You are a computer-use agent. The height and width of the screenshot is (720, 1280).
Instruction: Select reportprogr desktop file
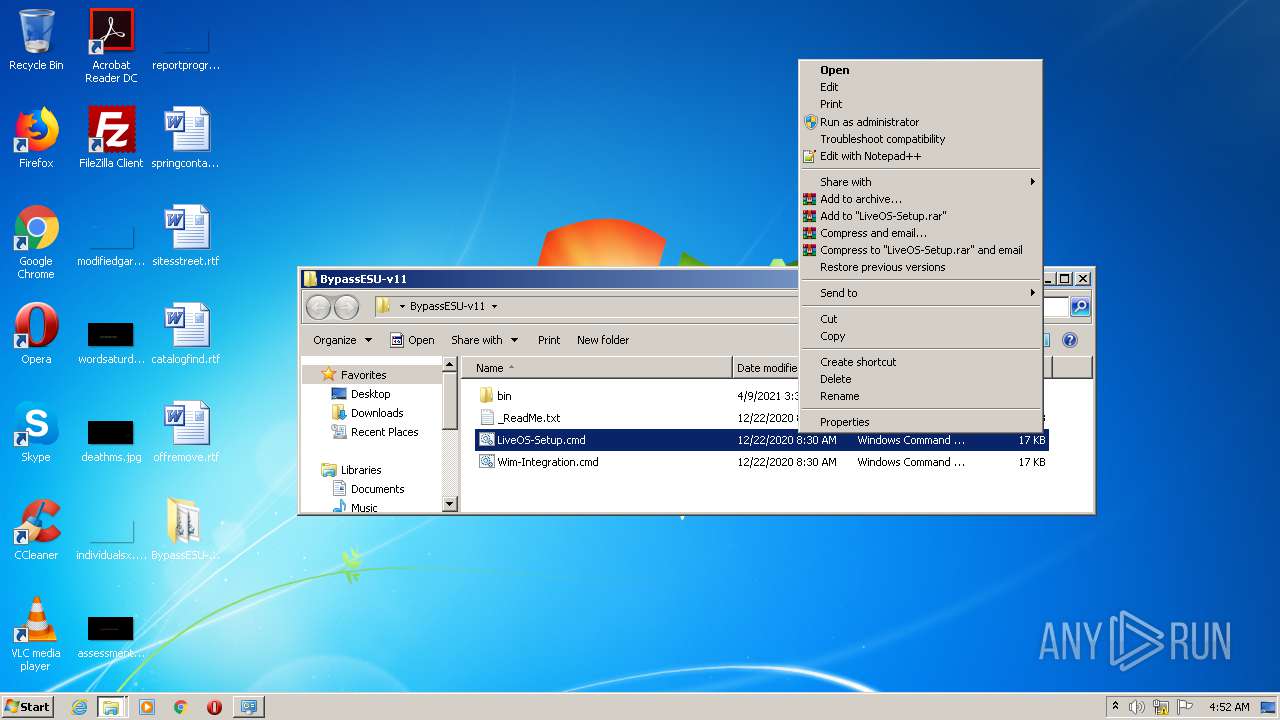(x=186, y=45)
